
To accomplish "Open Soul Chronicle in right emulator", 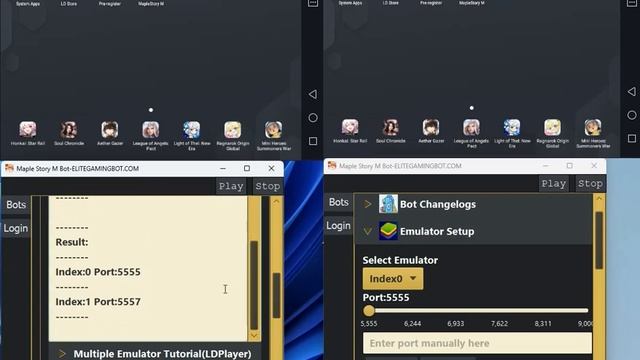I will [391, 127].
